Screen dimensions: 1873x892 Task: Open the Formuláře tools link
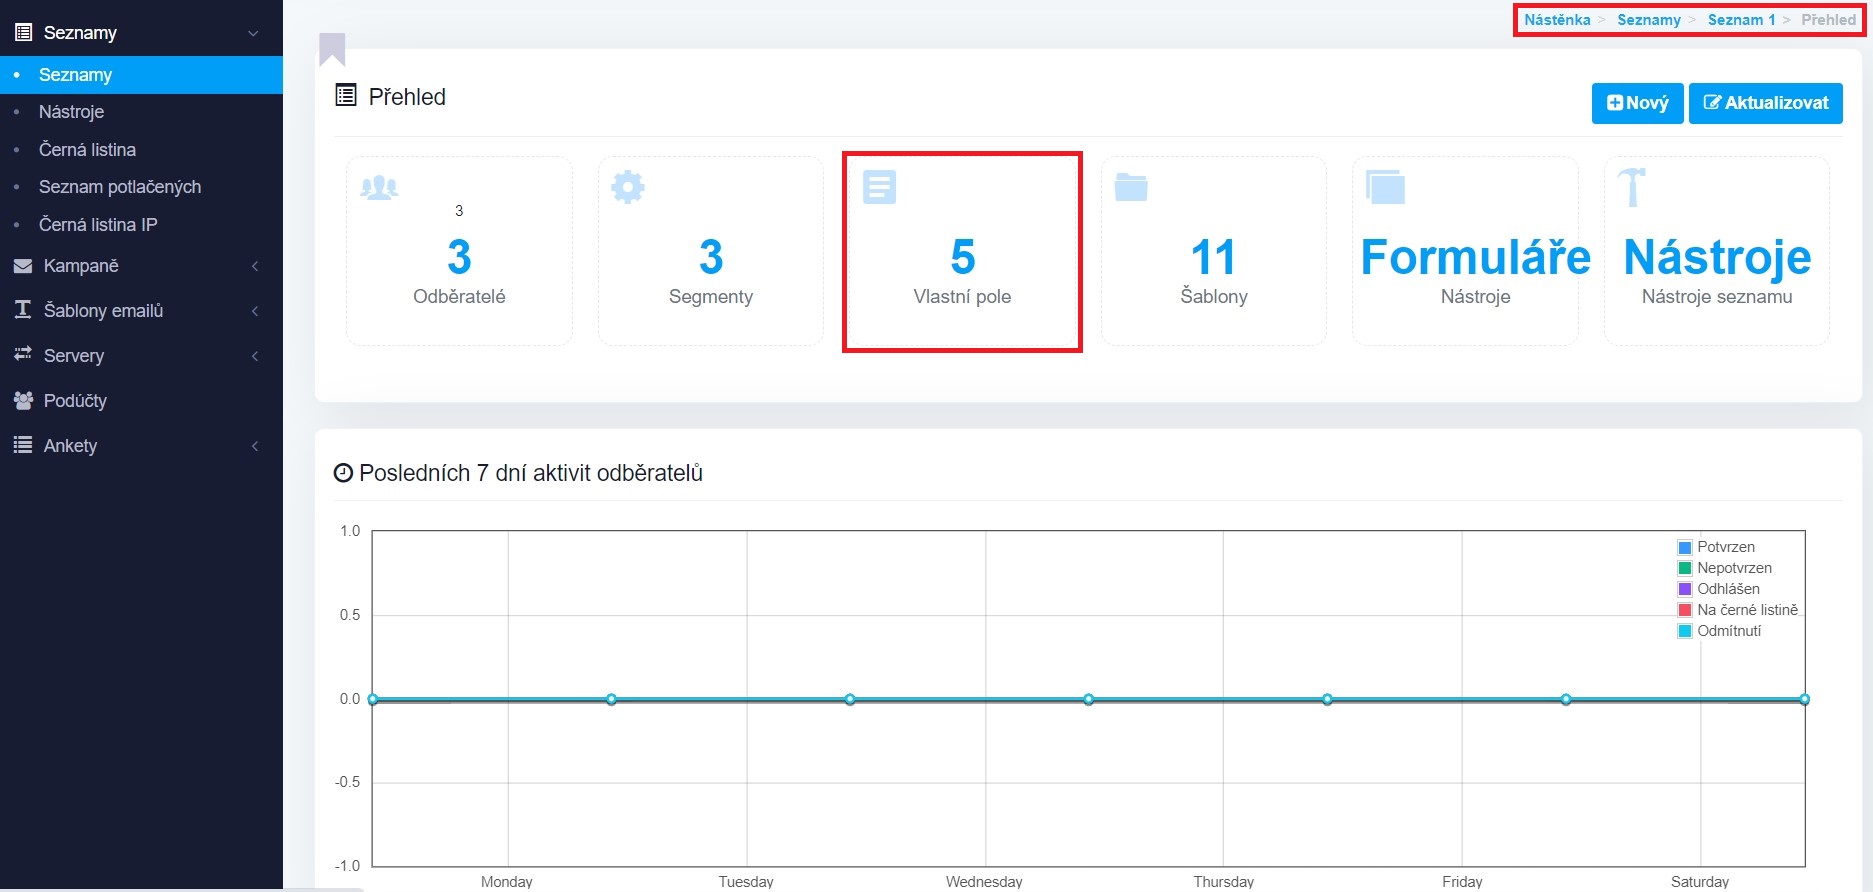(x=1475, y=257)
